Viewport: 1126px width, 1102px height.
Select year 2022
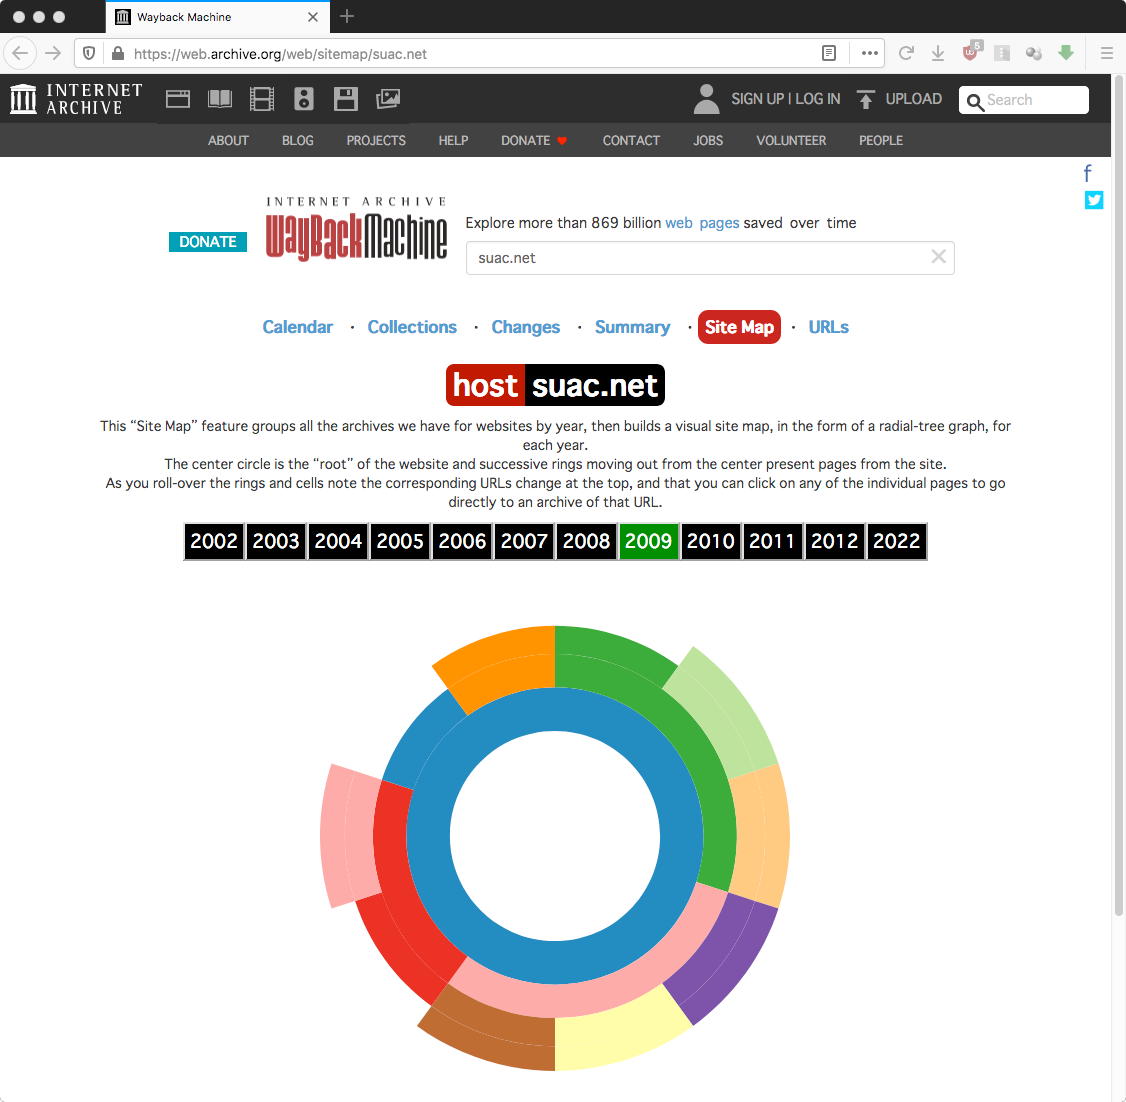click(896, 541)
